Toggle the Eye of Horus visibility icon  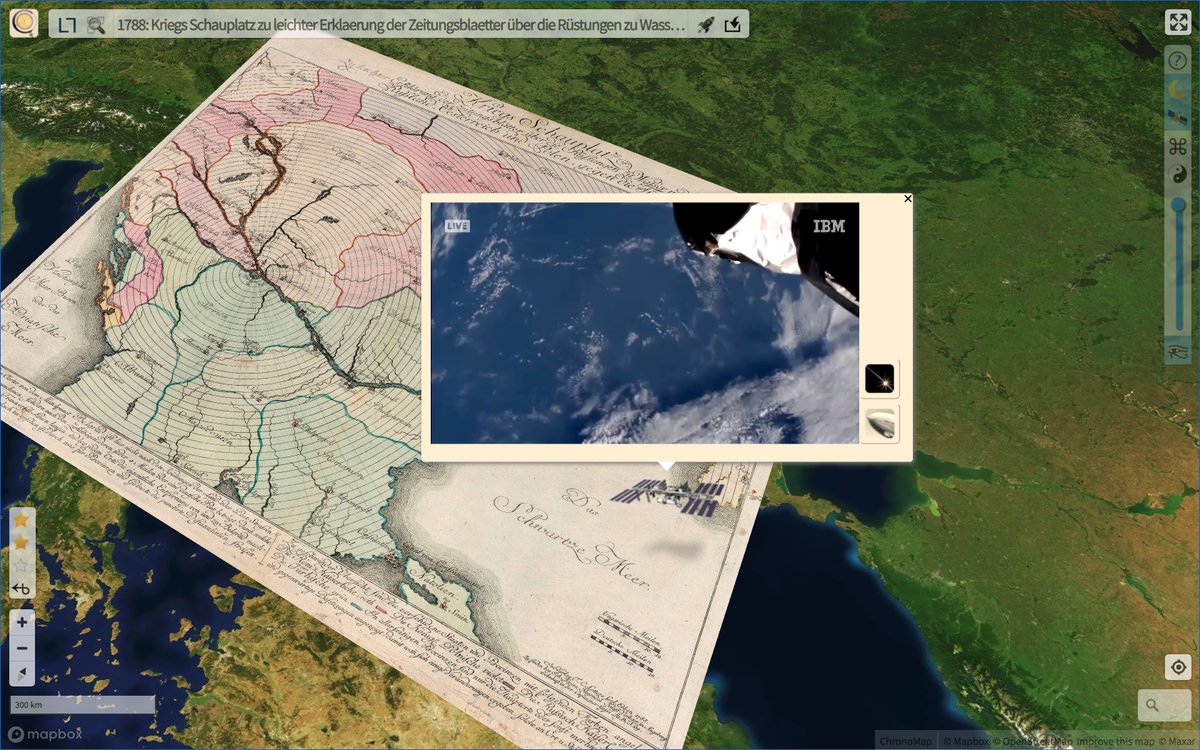[x=1178, y=350]
